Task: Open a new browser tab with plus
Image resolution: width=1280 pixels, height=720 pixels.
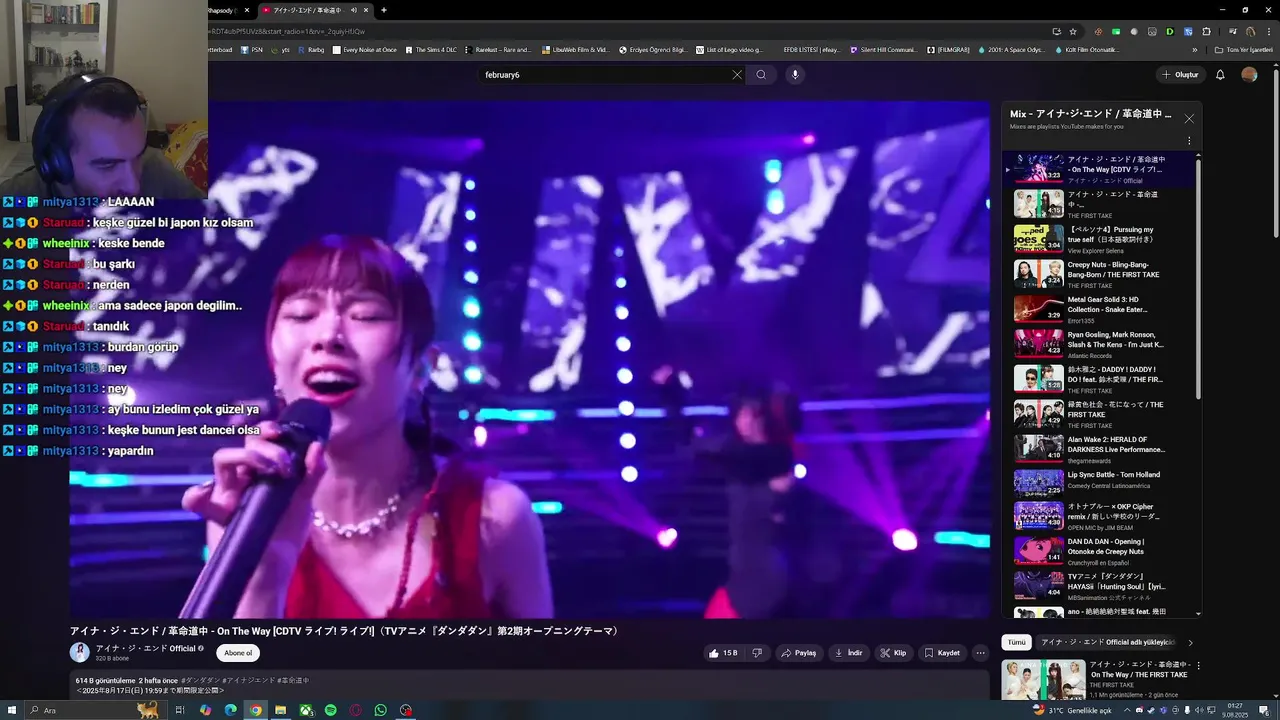Action: (x=384, y=10)
